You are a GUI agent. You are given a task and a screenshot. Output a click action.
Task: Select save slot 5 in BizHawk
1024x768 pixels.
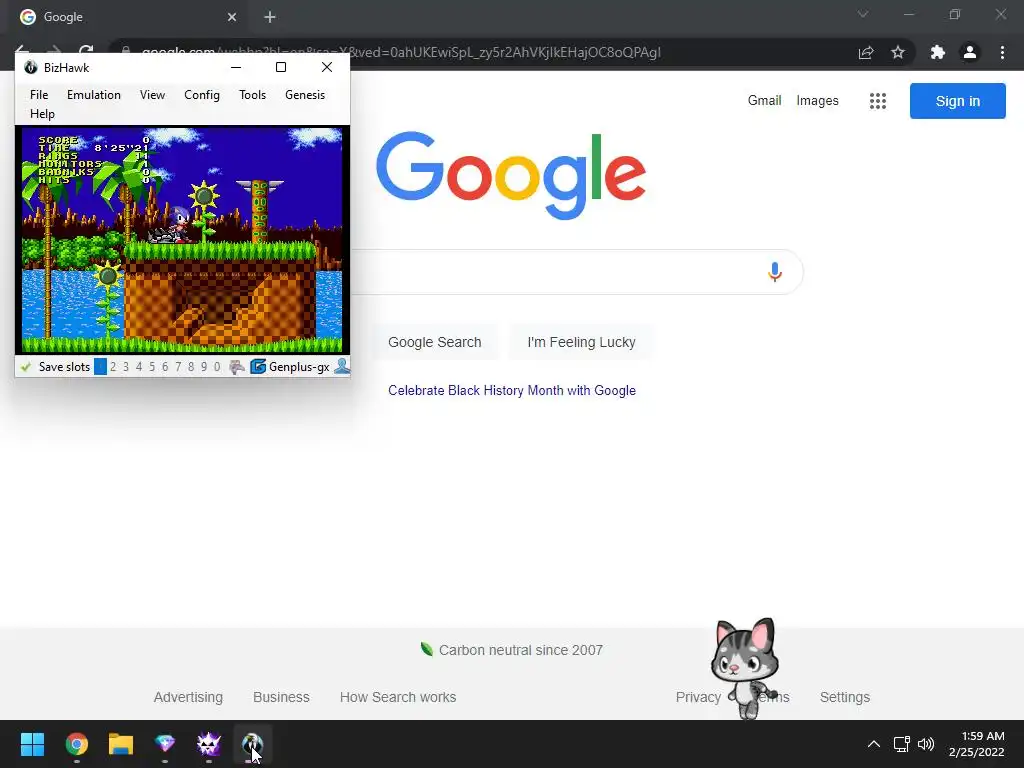152,367
